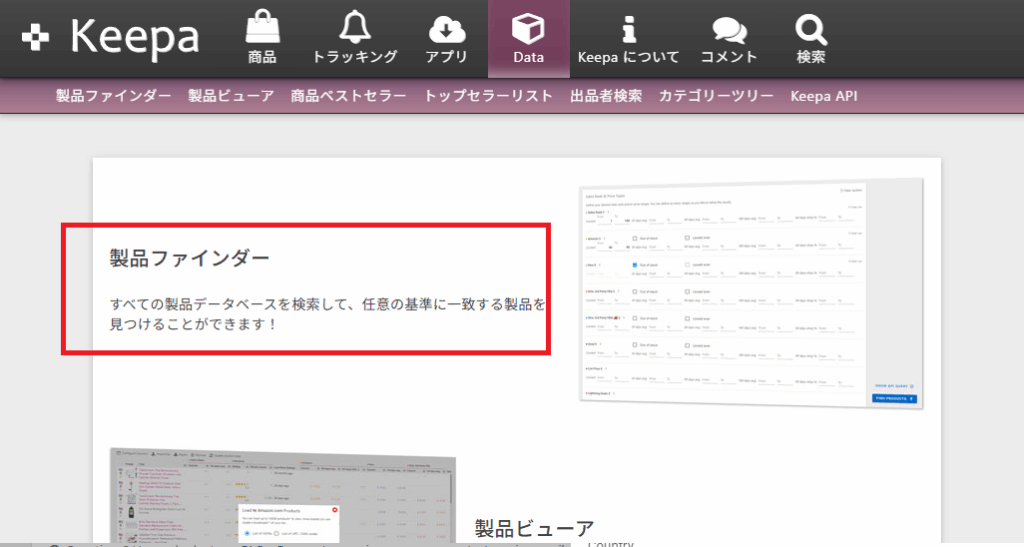
Task: Click the Keepa plus logo icon
Action: (x=36, y=38)
